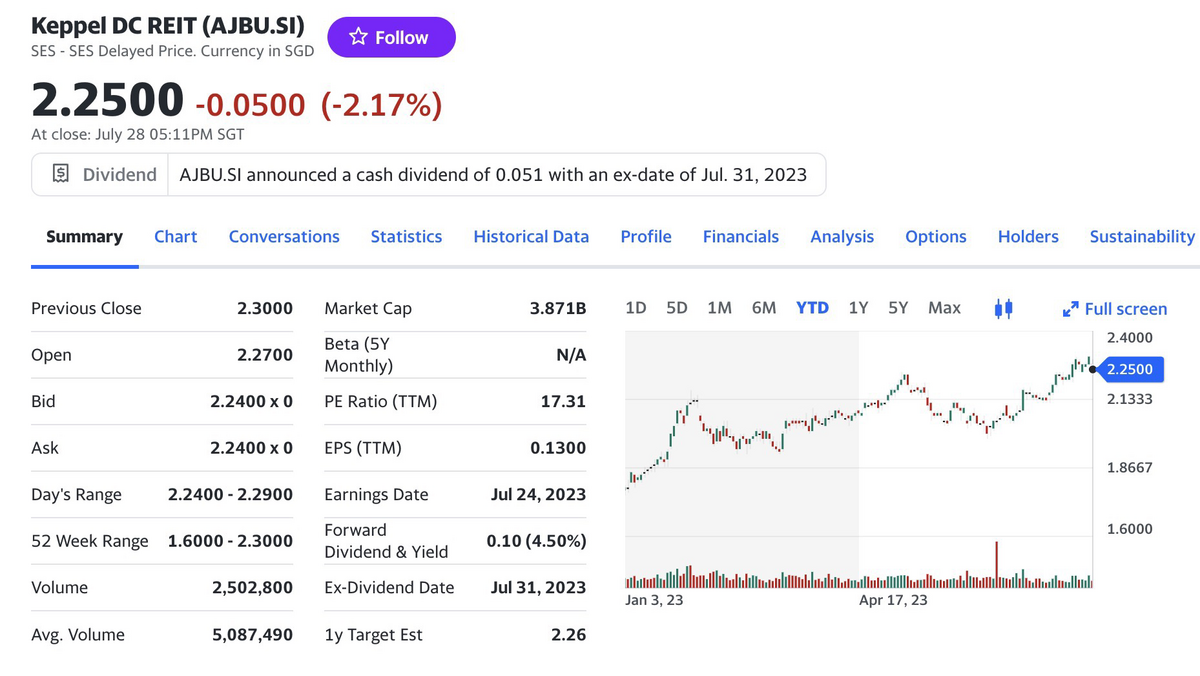The width and height of the screenshot is (1200, 676).
Task: Go to the Statistics tab
Action: click(x=406, y=237)
